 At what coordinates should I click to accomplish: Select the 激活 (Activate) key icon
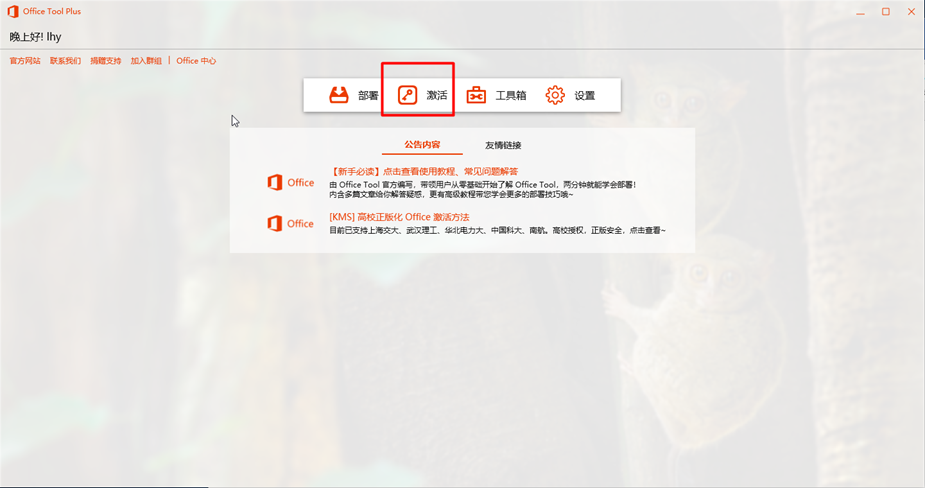tap(407, 95)
